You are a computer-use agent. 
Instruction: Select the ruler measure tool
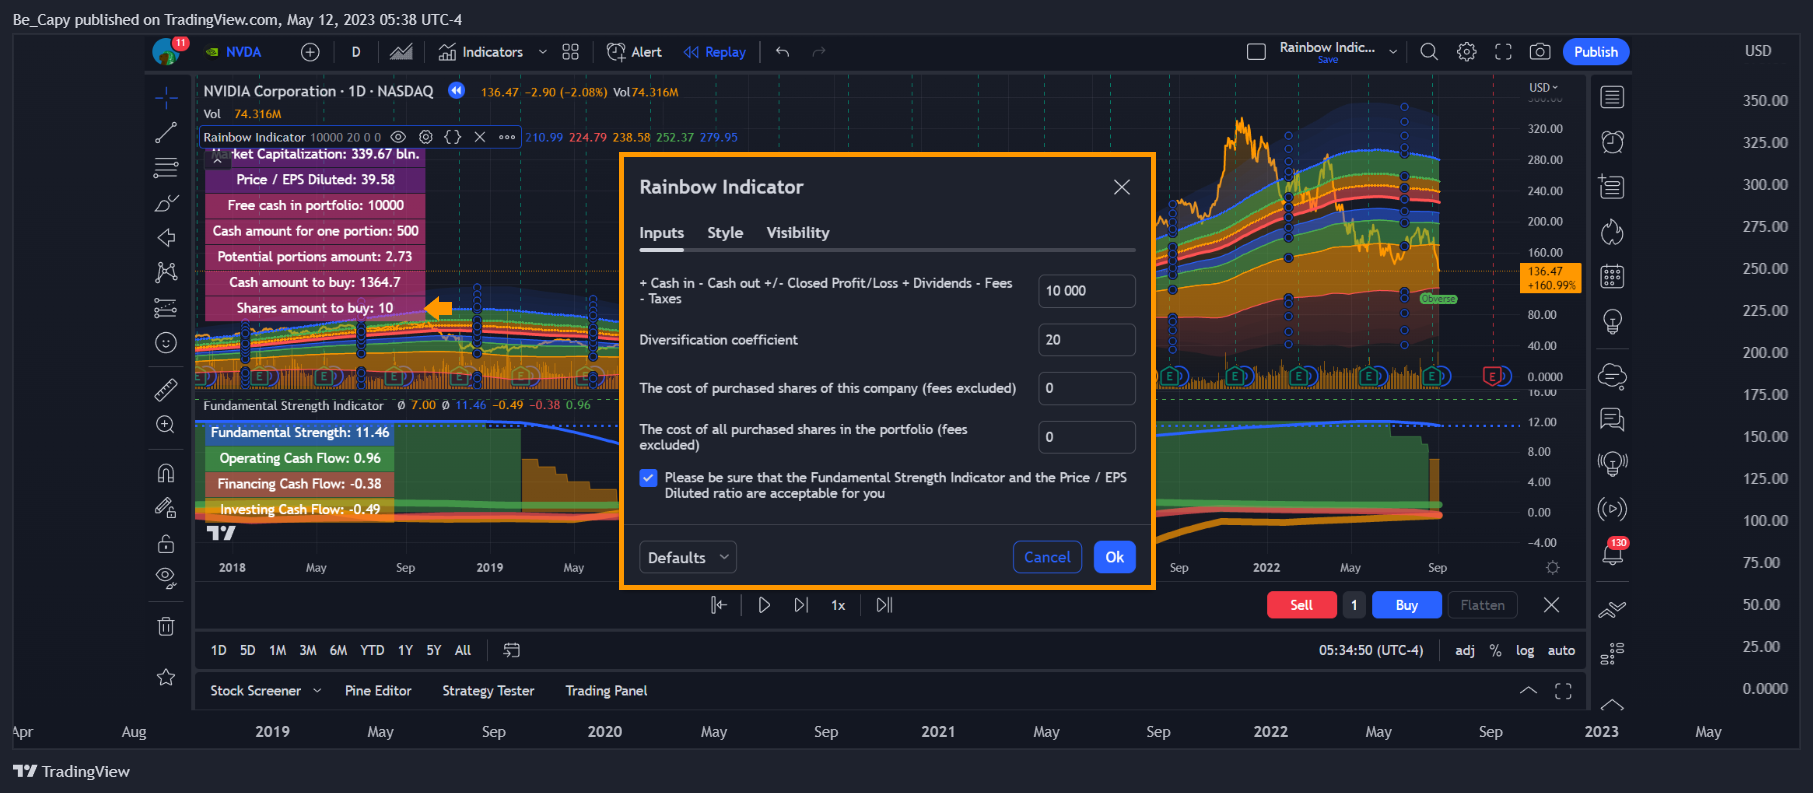pyautogui.click(x=166, y=390)
